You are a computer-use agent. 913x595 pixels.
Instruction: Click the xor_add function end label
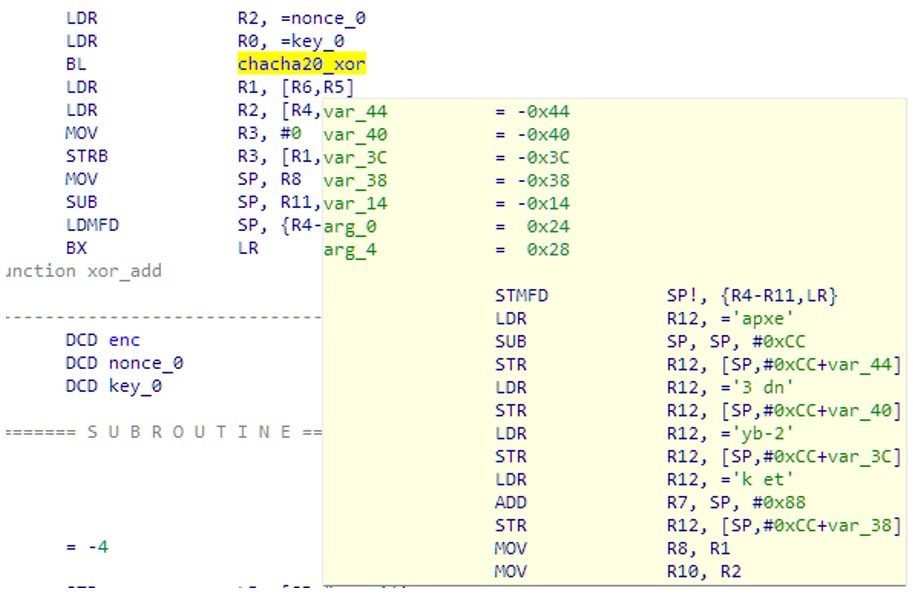pos(83,271)
